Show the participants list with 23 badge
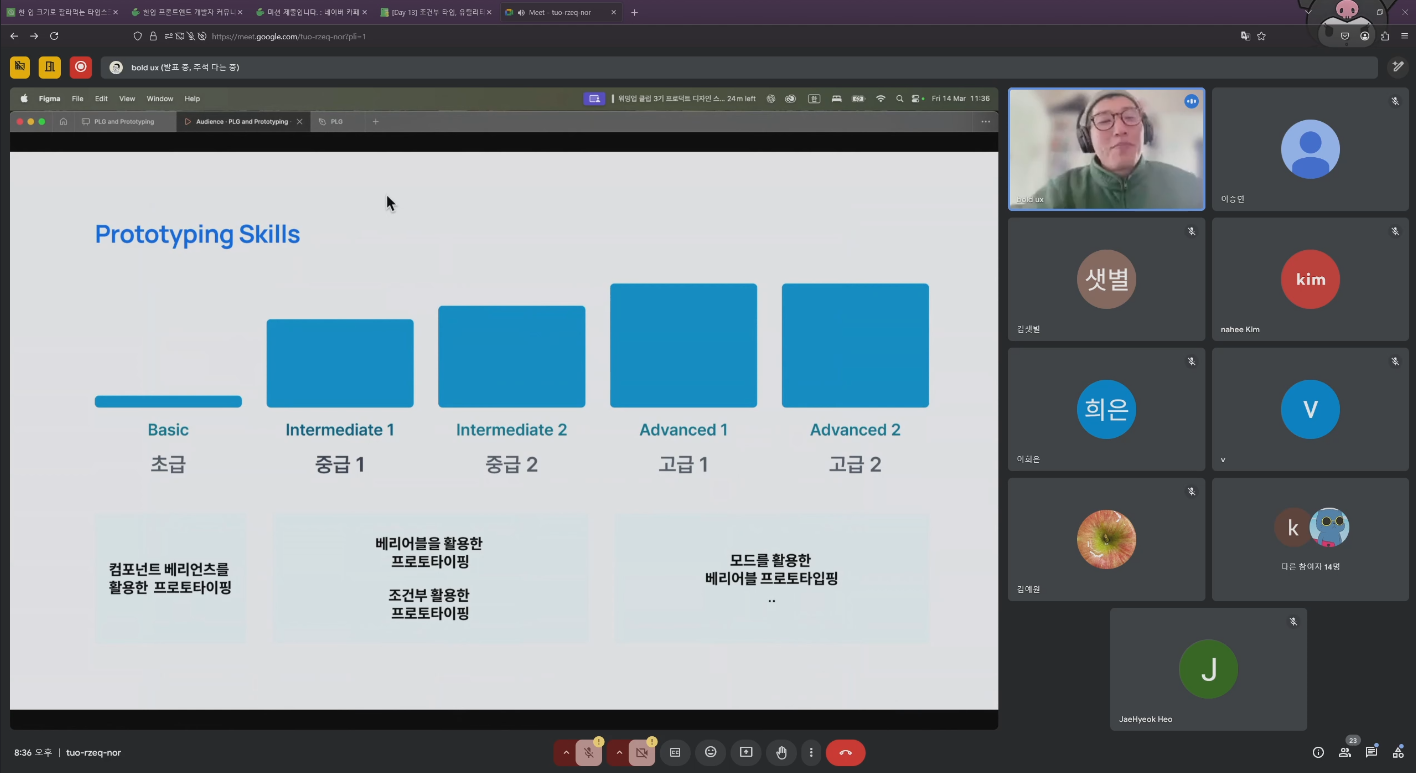The image size is (1416, 773). pyautogui.click(x=1345, y=752)
